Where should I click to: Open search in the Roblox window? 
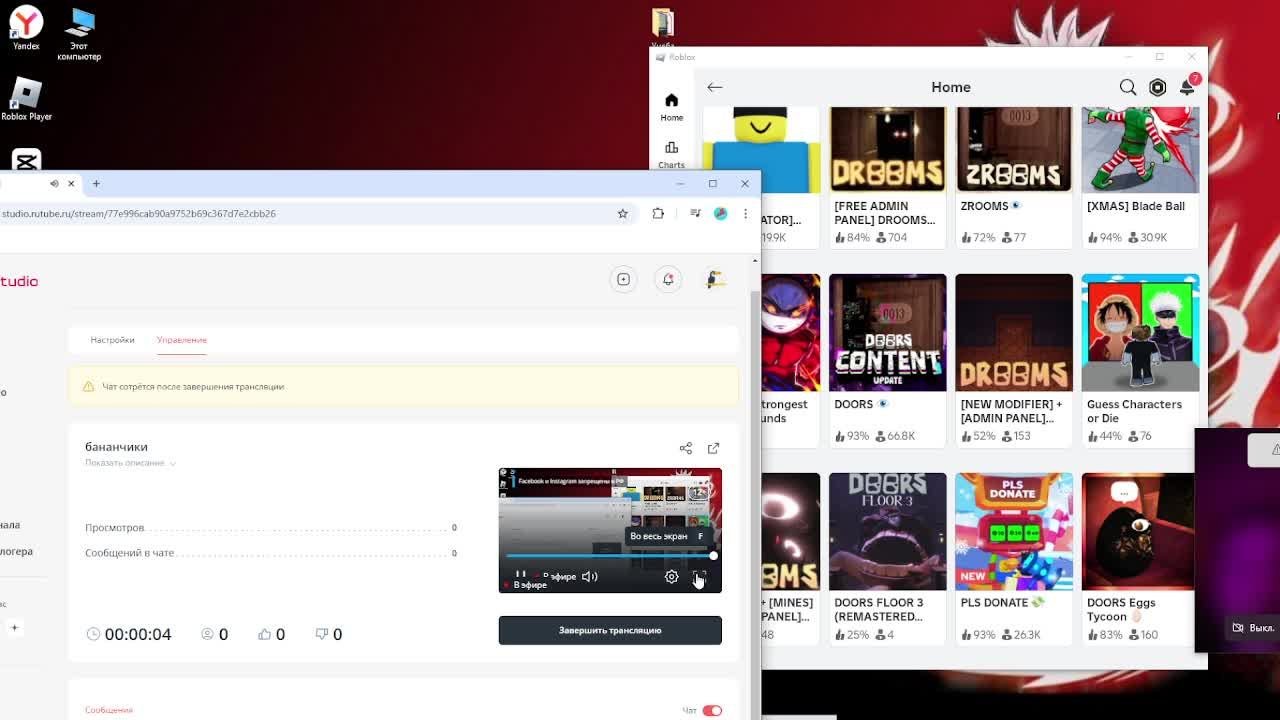pos(1128,87)
